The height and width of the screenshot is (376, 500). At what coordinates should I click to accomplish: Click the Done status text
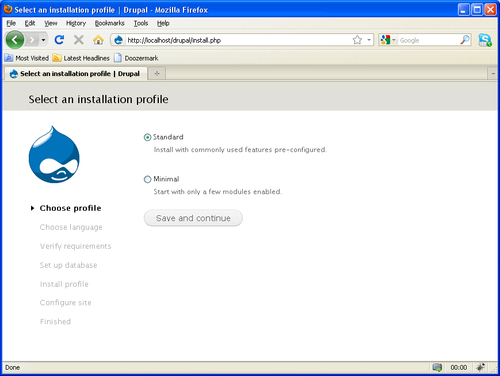(x=12, y=367)
